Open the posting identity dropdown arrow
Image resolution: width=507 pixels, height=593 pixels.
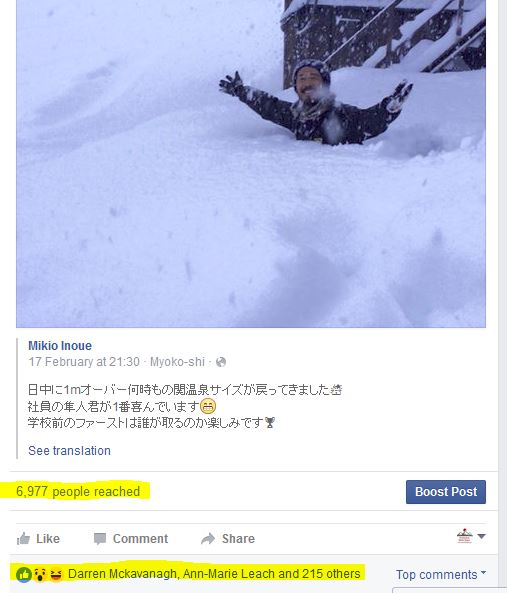tap(481, 536)
